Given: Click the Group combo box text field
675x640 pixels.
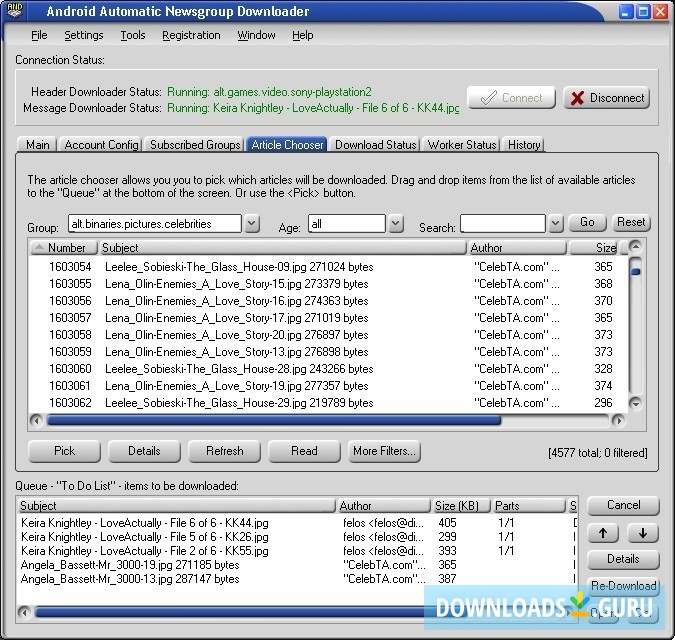Looking at the screenshot, I should [155, 224].
